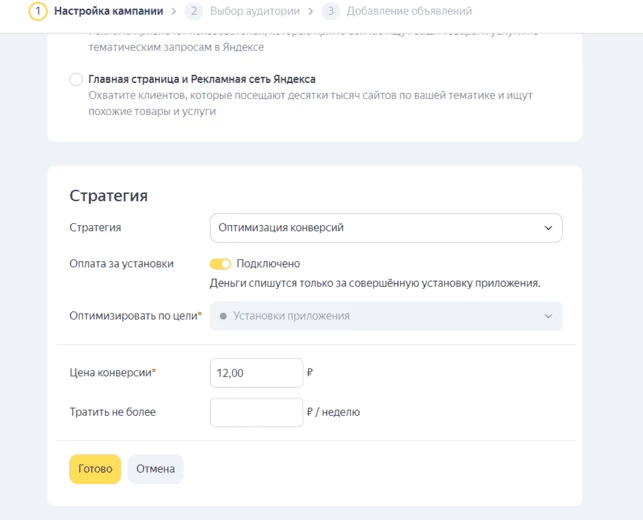Open the Оптимизация конверсий strategy dropdown

point(386,228)
